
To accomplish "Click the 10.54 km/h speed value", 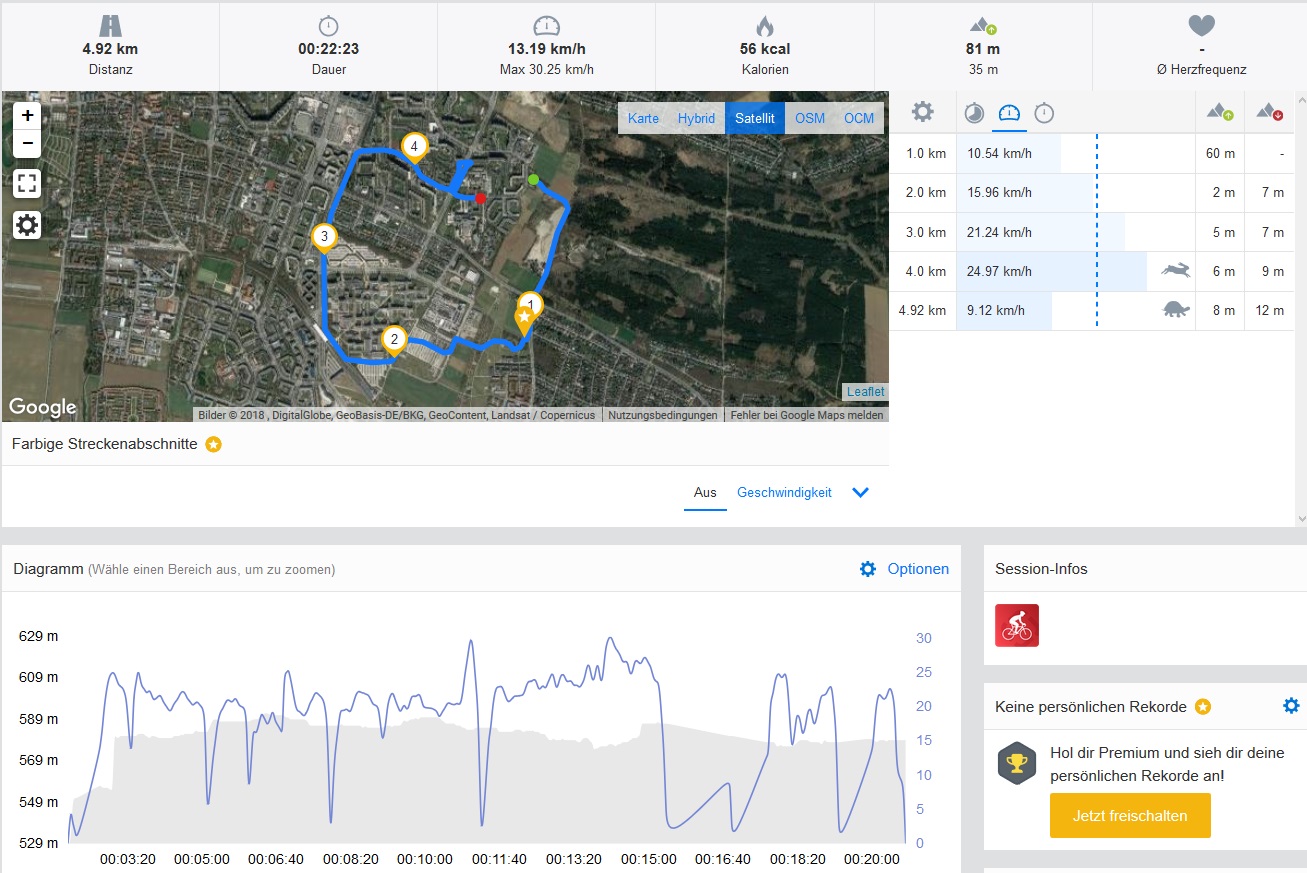I will pyautogui.click(x=998, y=153).
